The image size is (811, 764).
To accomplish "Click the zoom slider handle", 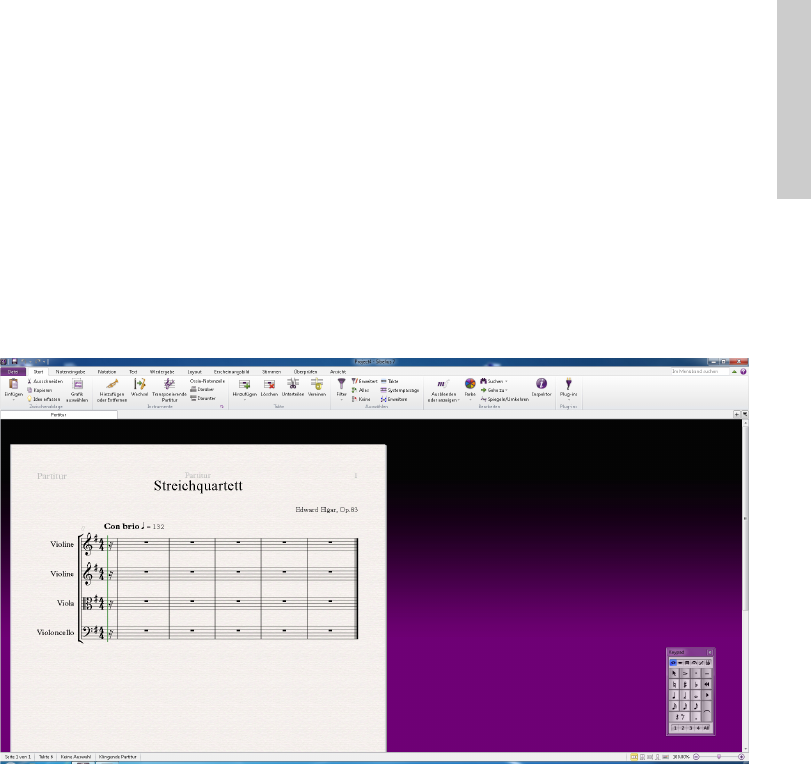I will 719,757.
